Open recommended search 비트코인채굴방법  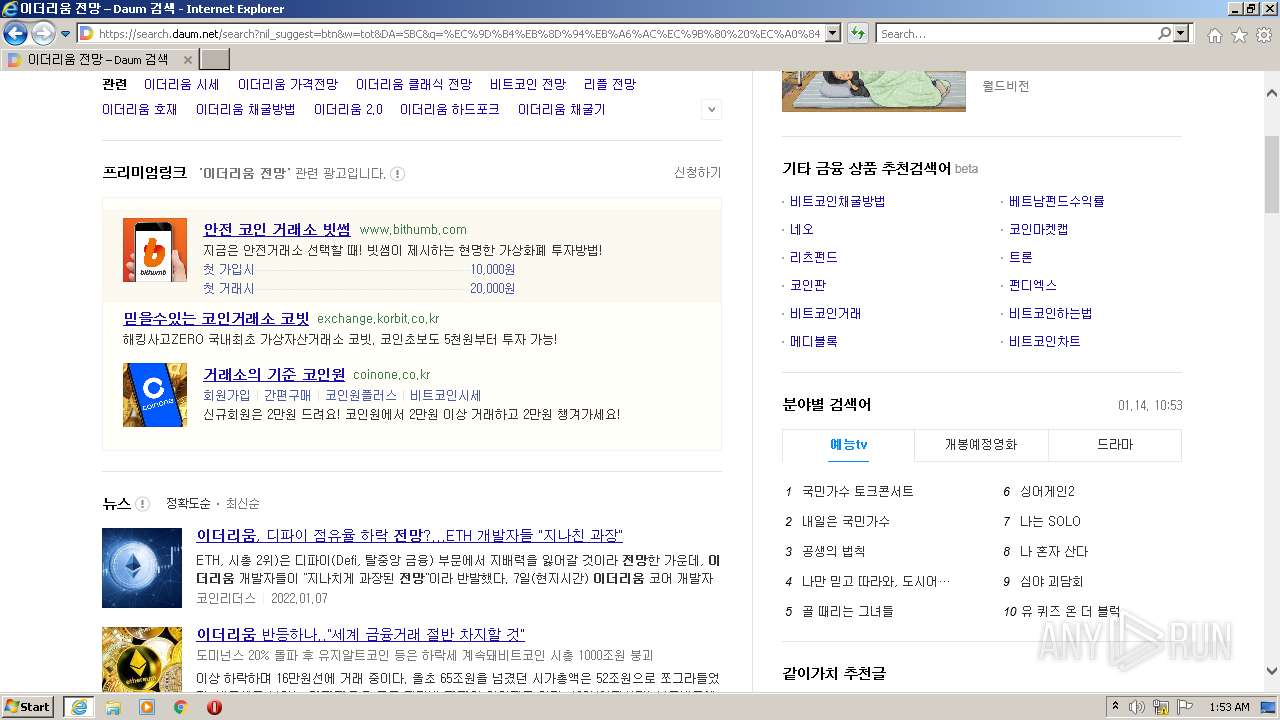837,201
